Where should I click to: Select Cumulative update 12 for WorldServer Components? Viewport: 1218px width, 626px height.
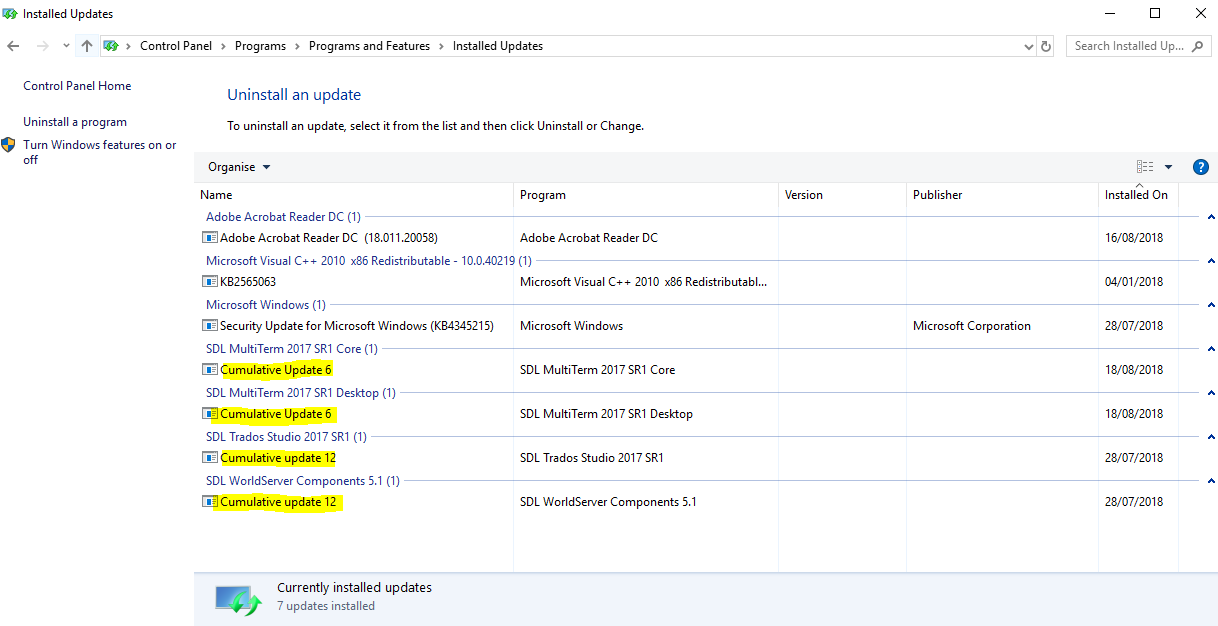pyautogui.click(x=278, y=502)
